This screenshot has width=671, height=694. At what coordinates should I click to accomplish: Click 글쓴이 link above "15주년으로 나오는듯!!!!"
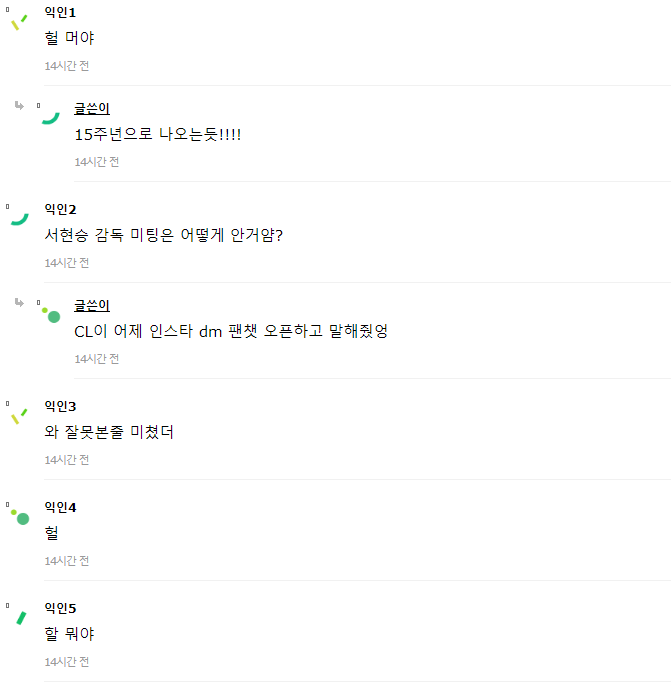(92, 108)
